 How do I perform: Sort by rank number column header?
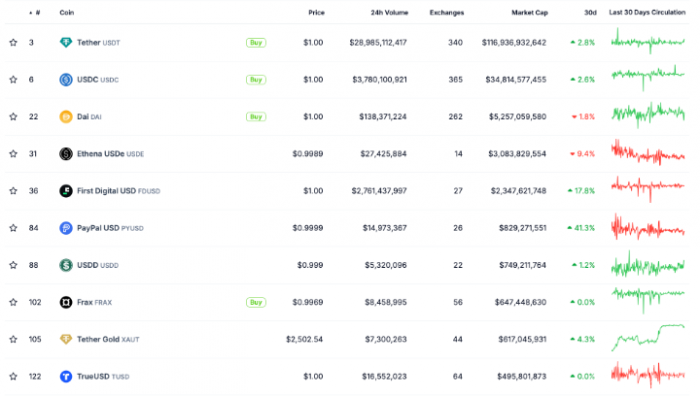(x=35, y=13)
